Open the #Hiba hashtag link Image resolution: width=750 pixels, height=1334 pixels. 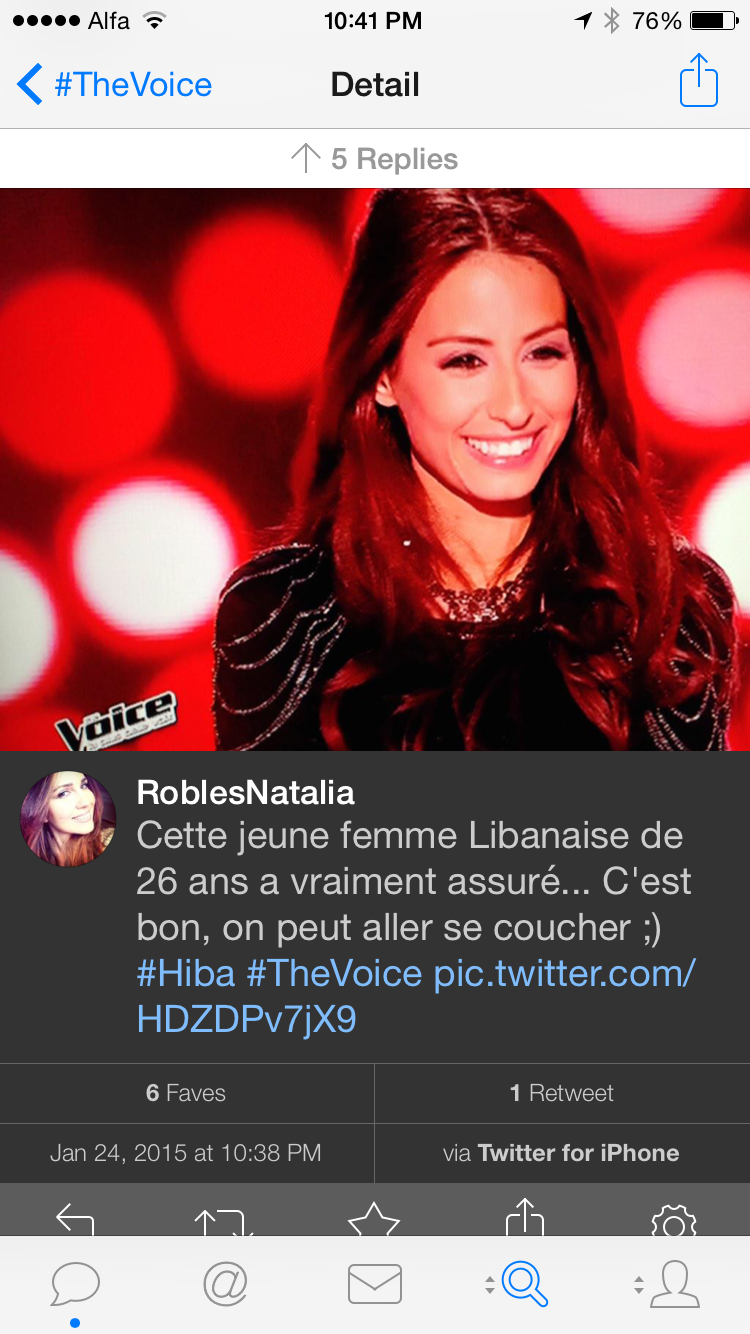186,973
